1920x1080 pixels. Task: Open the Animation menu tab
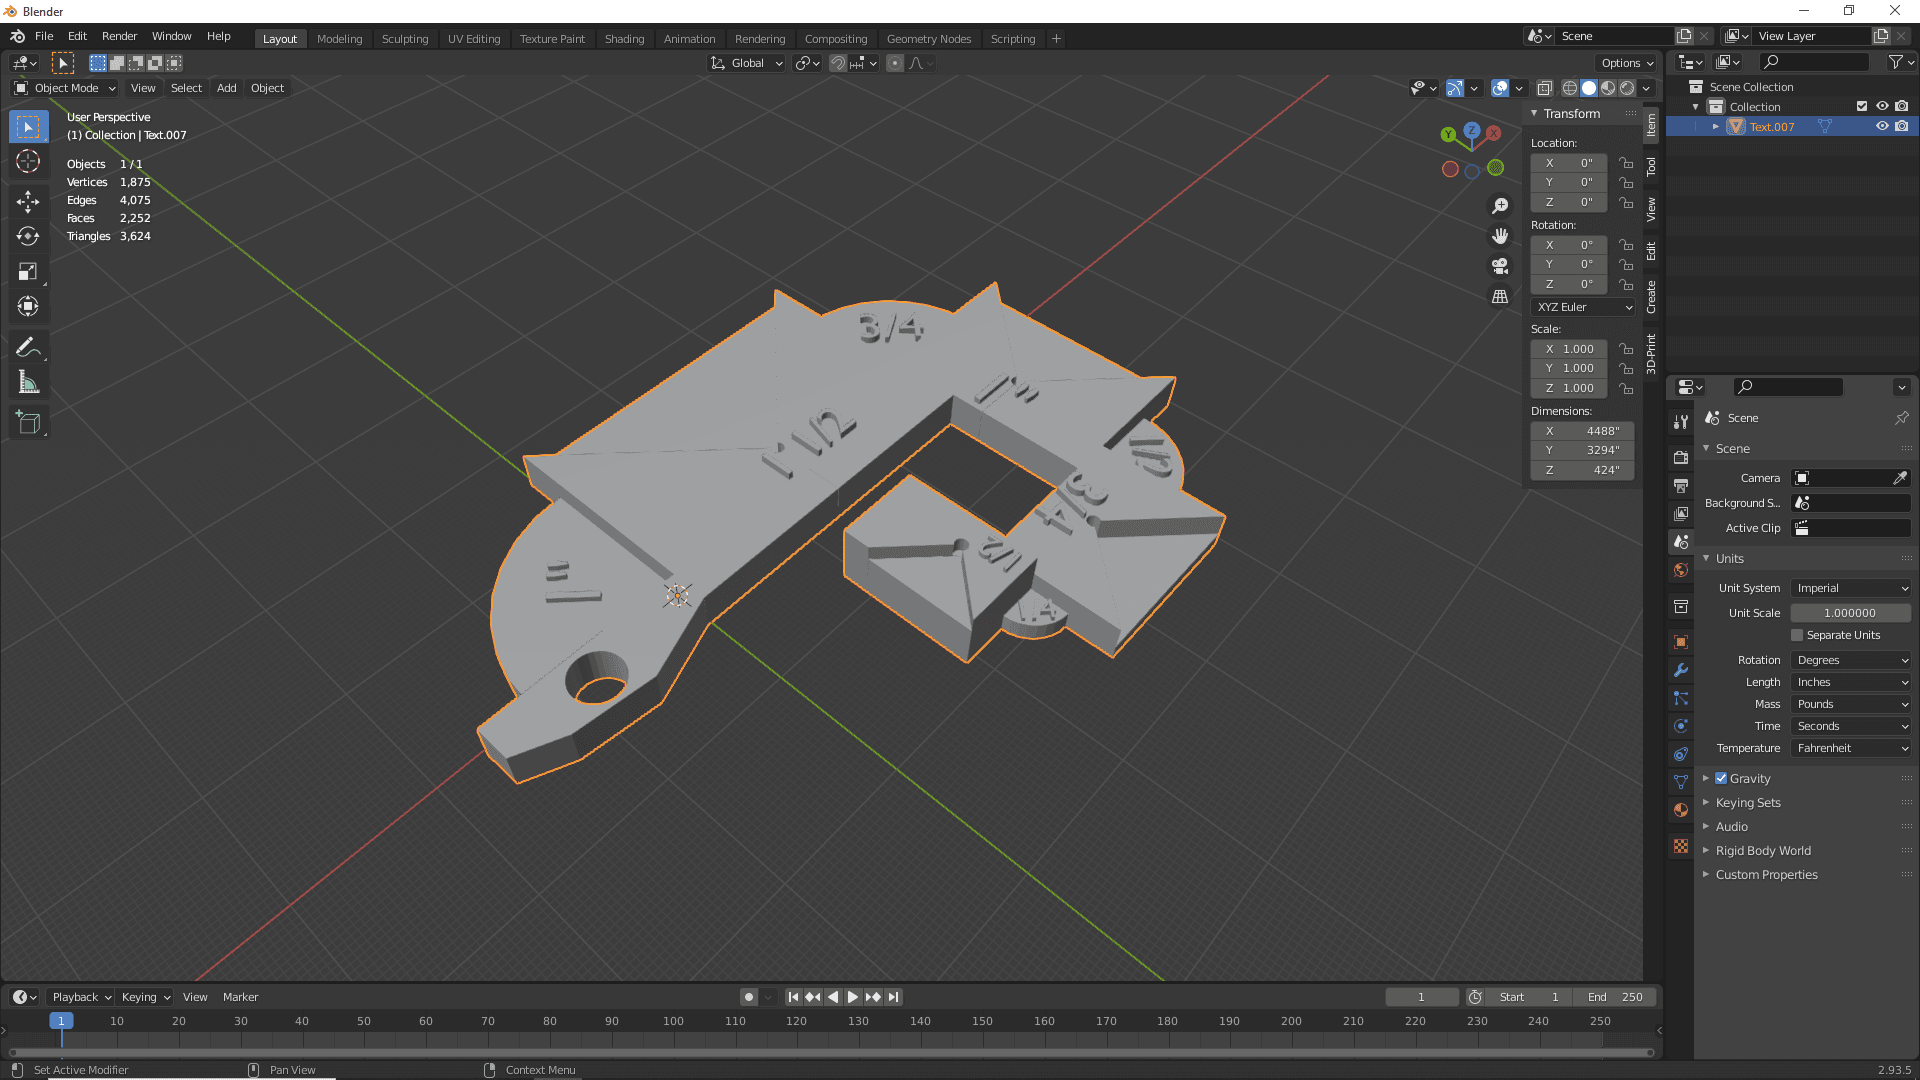pos(688,37)
